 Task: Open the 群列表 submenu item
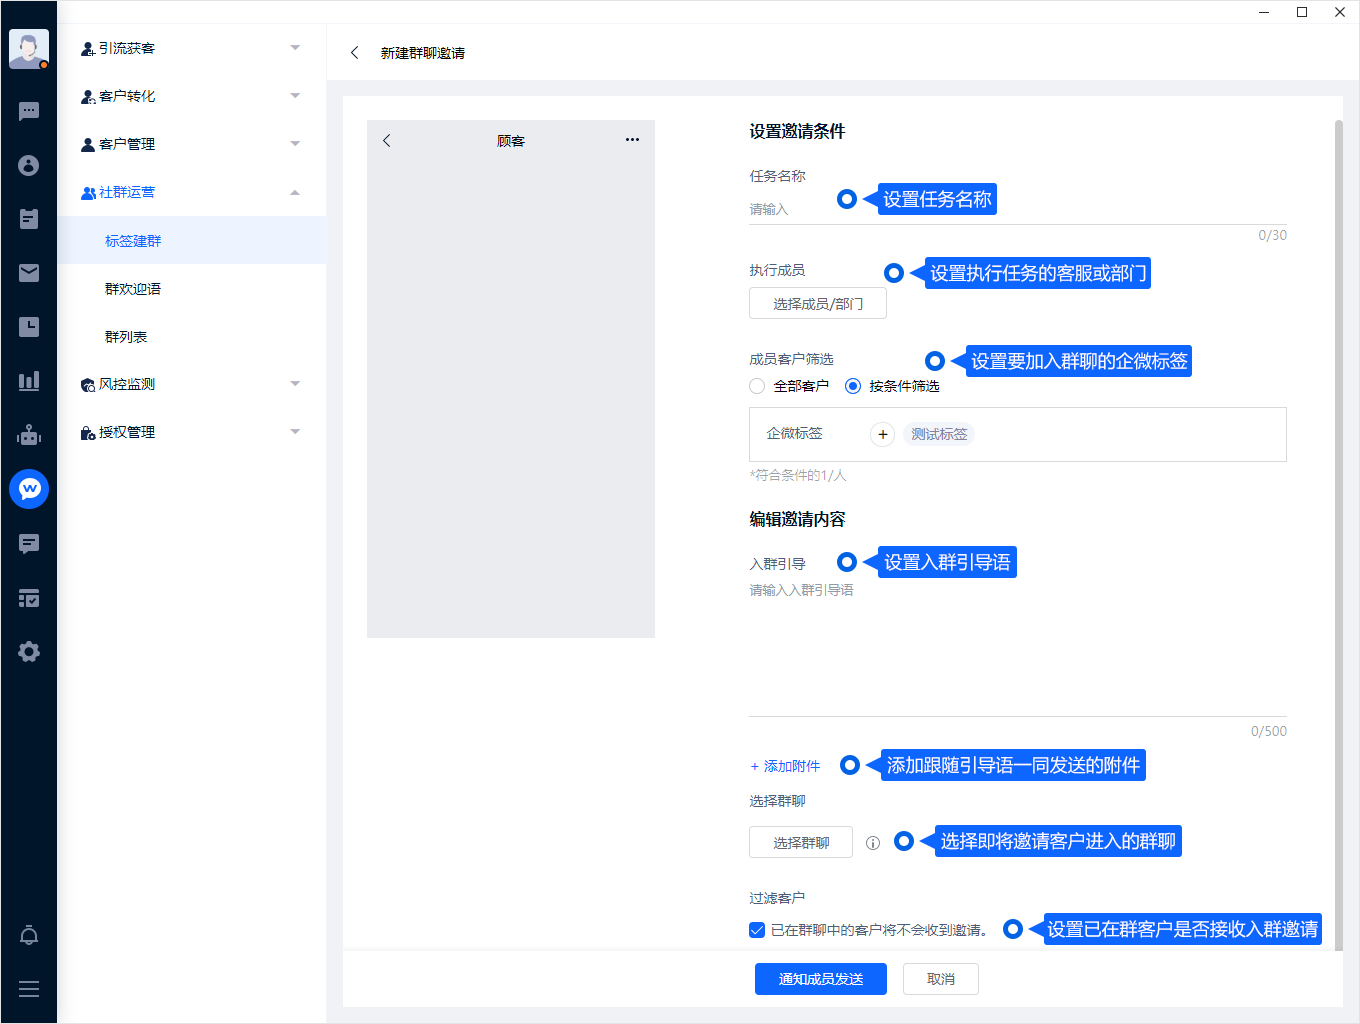192,337
